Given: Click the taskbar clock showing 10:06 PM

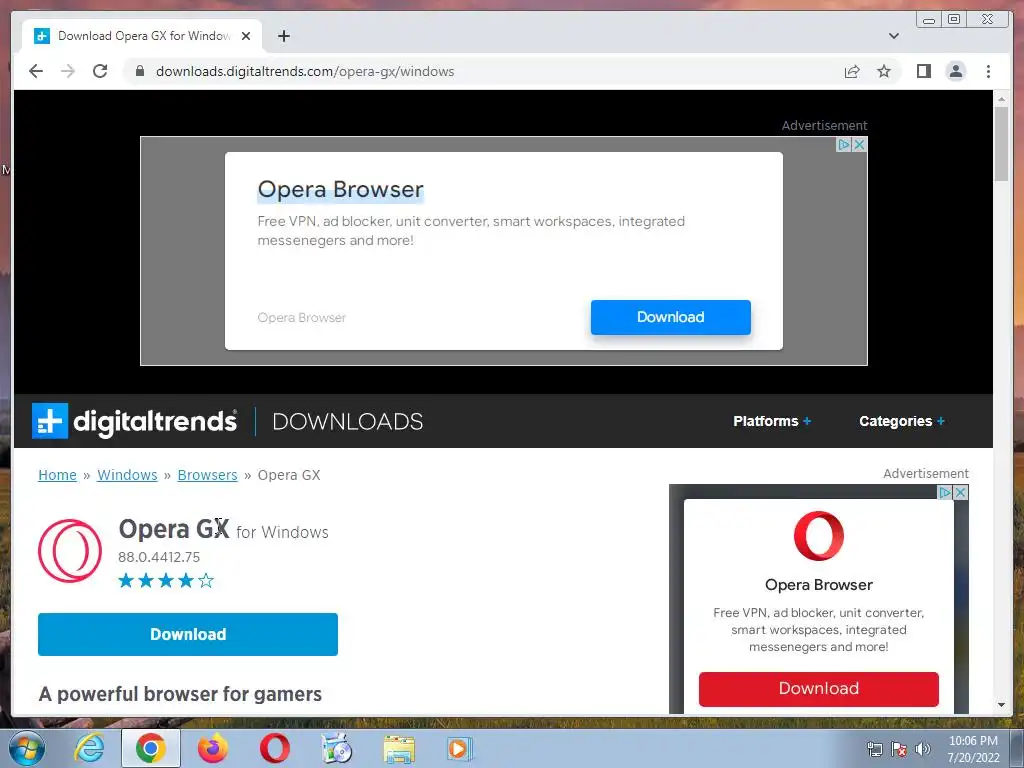Looking at the screenshot, I should 973,748.
